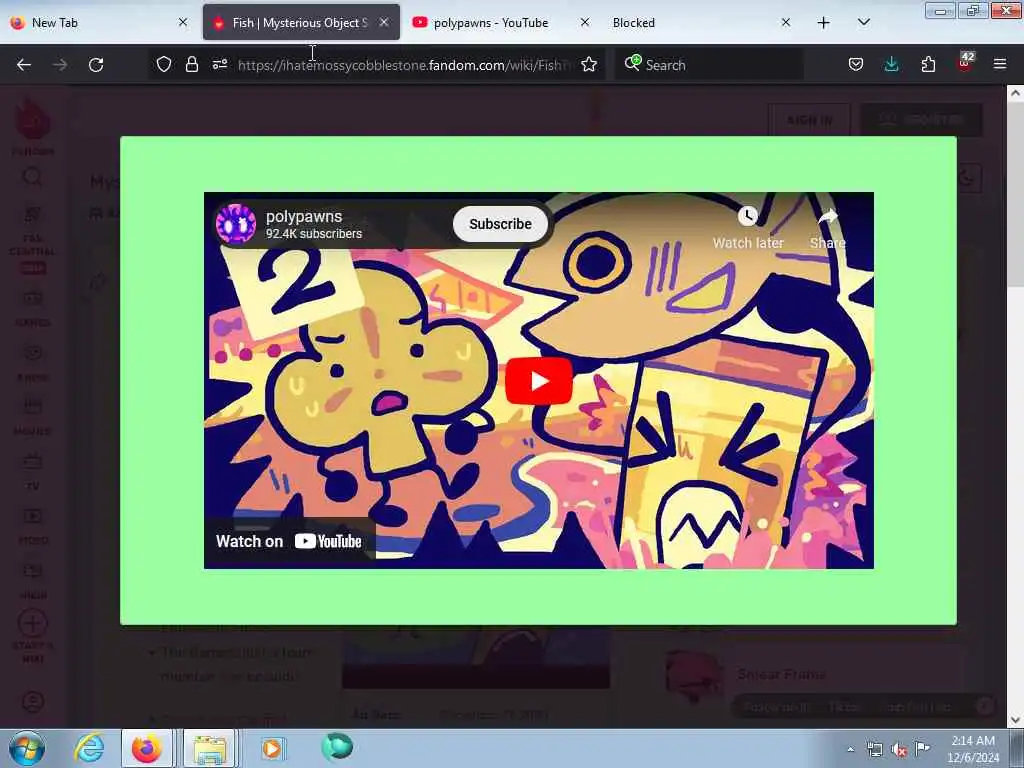Screen dimensions: 1024x768
Task: Play the video with the red YouTube button
Action: (539, 381)
